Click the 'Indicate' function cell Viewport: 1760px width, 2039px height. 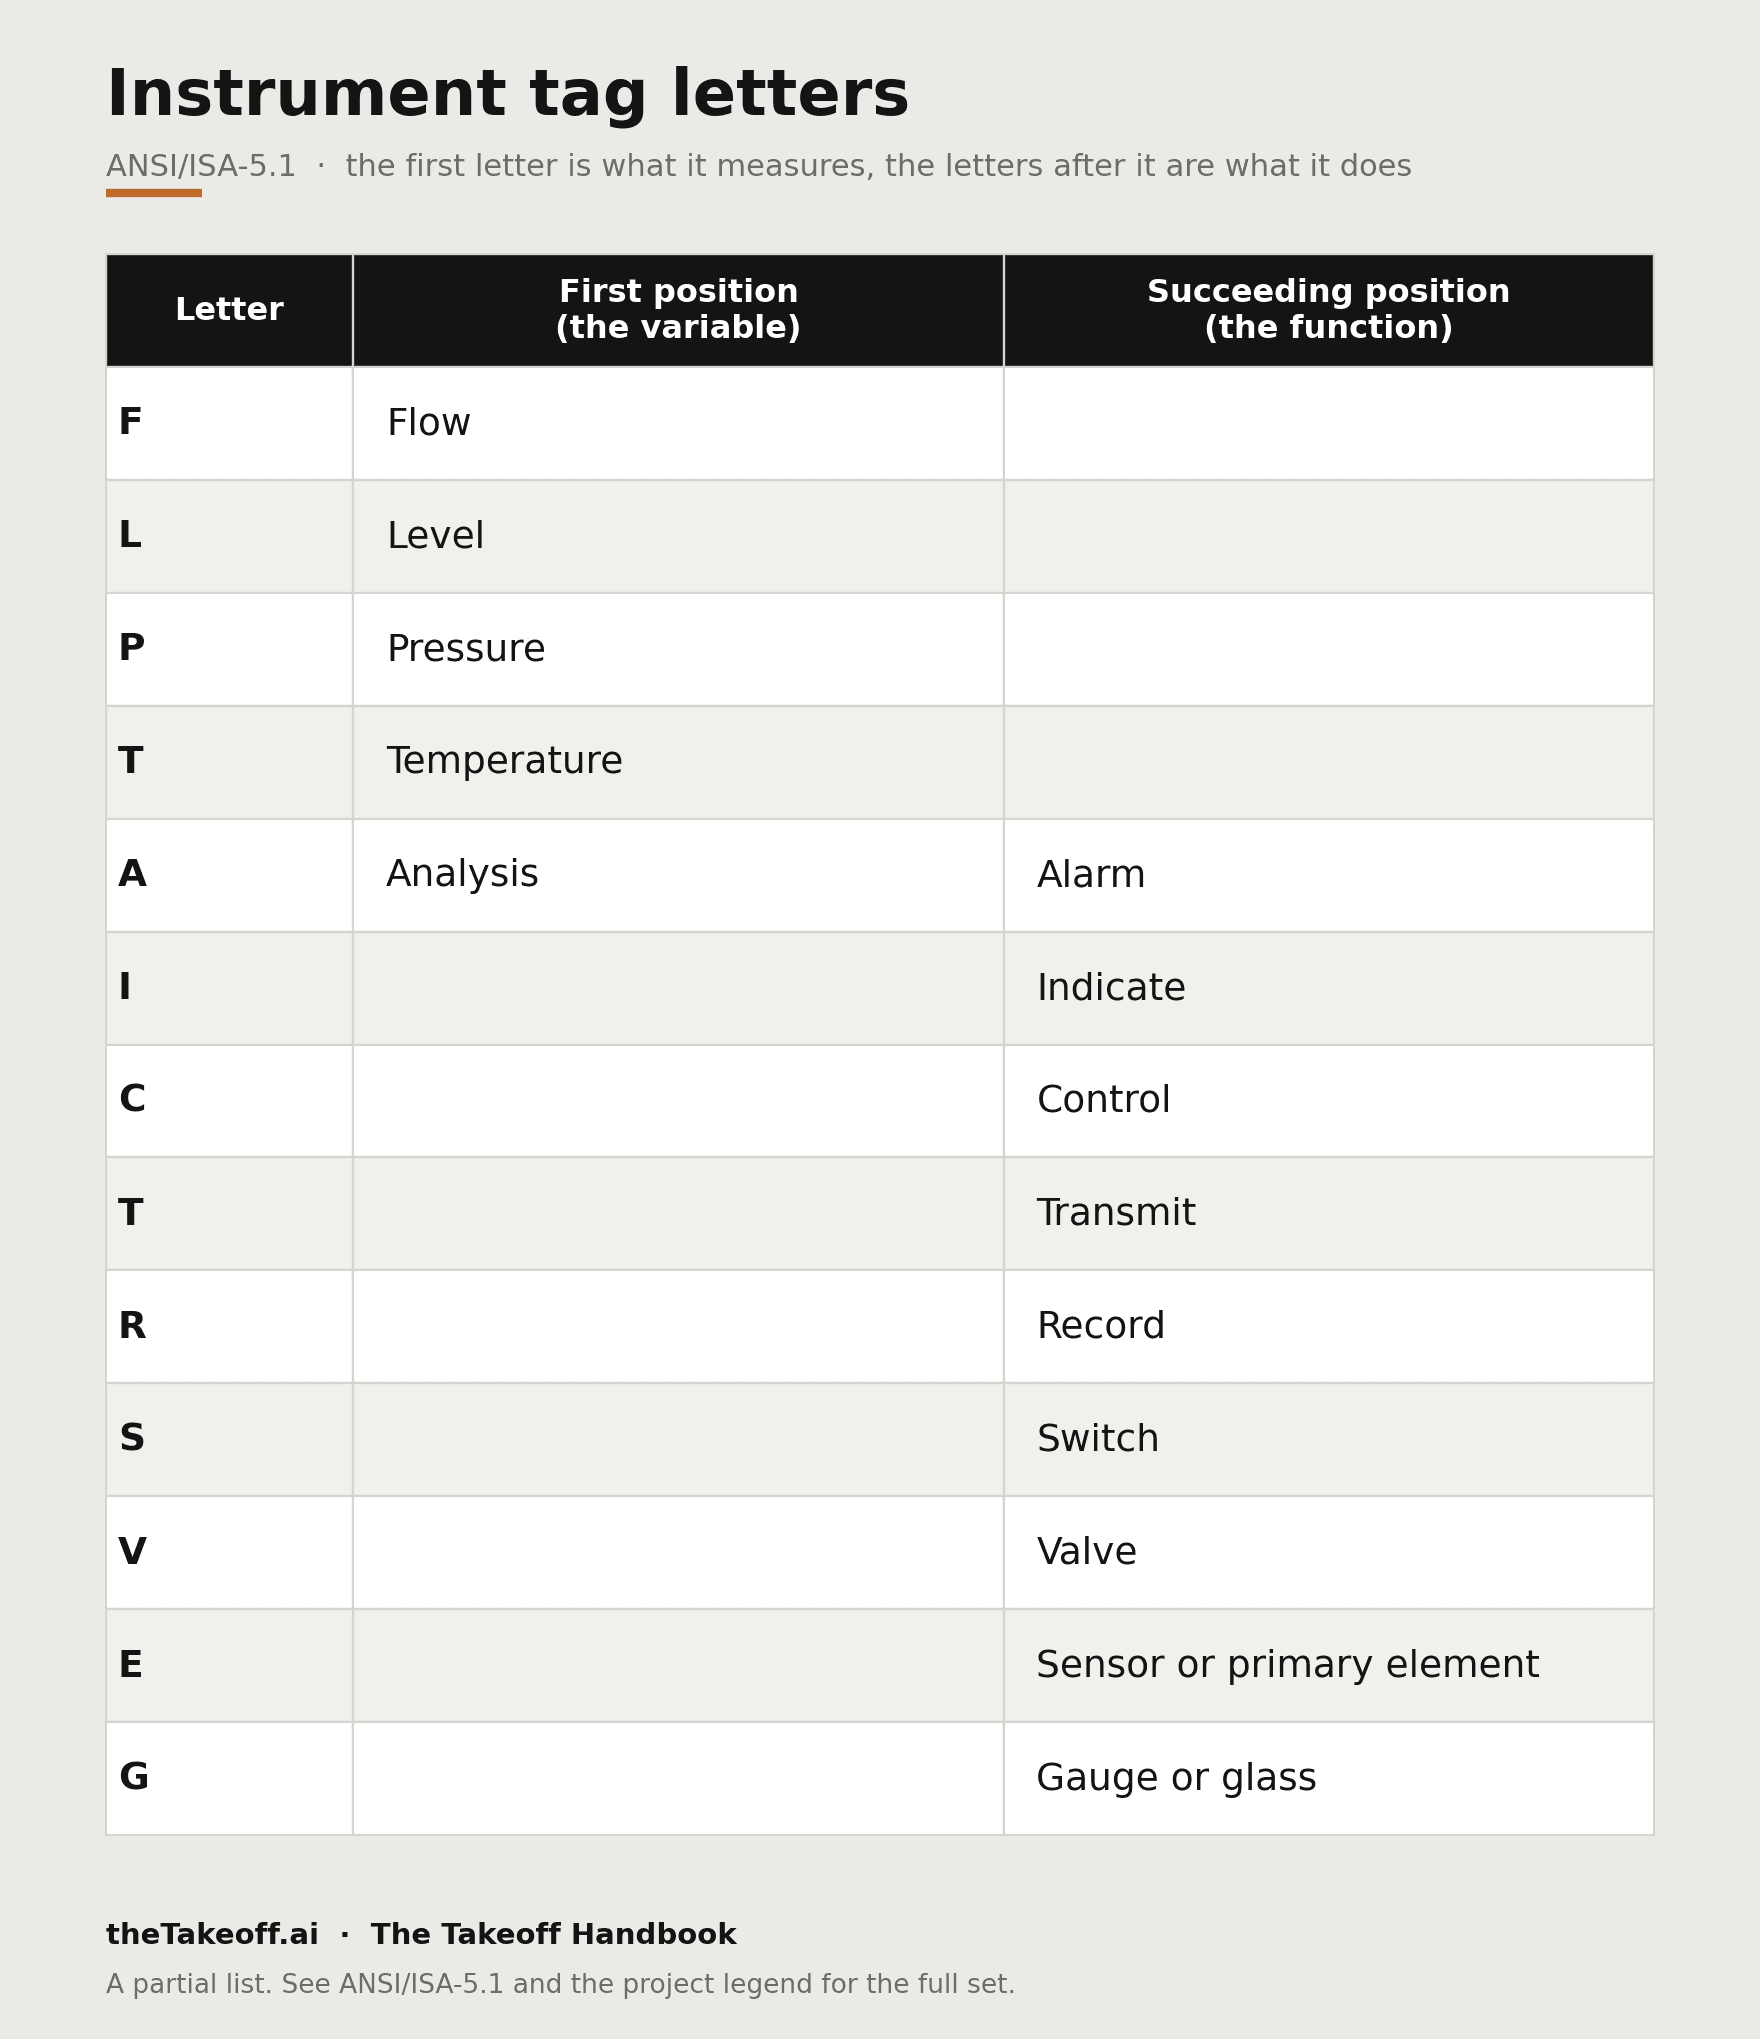1328,988
